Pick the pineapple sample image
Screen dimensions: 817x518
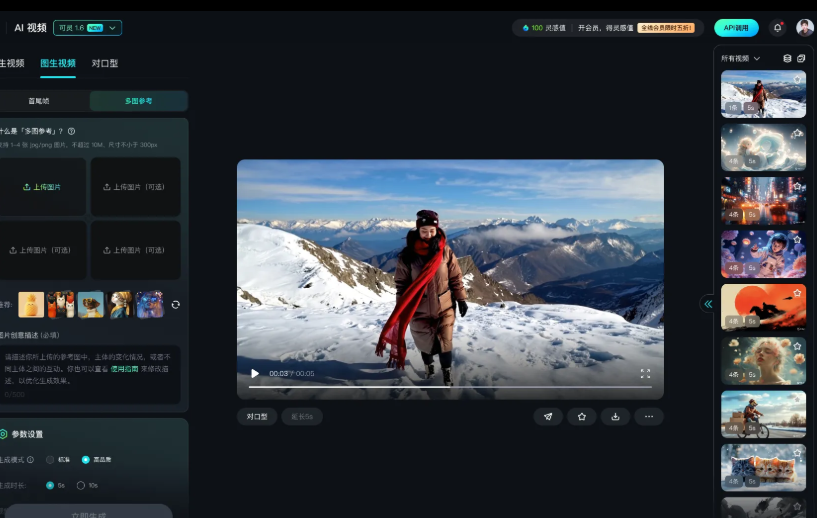(31, 304)
